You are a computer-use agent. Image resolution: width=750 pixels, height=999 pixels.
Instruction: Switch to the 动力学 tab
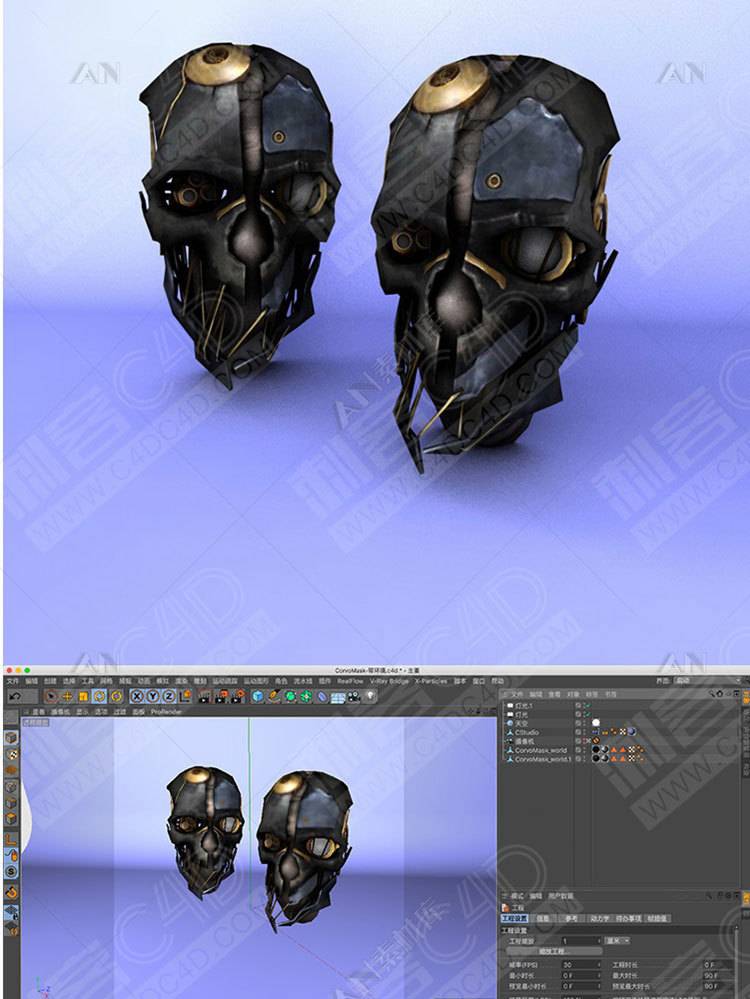pos(600,919)
